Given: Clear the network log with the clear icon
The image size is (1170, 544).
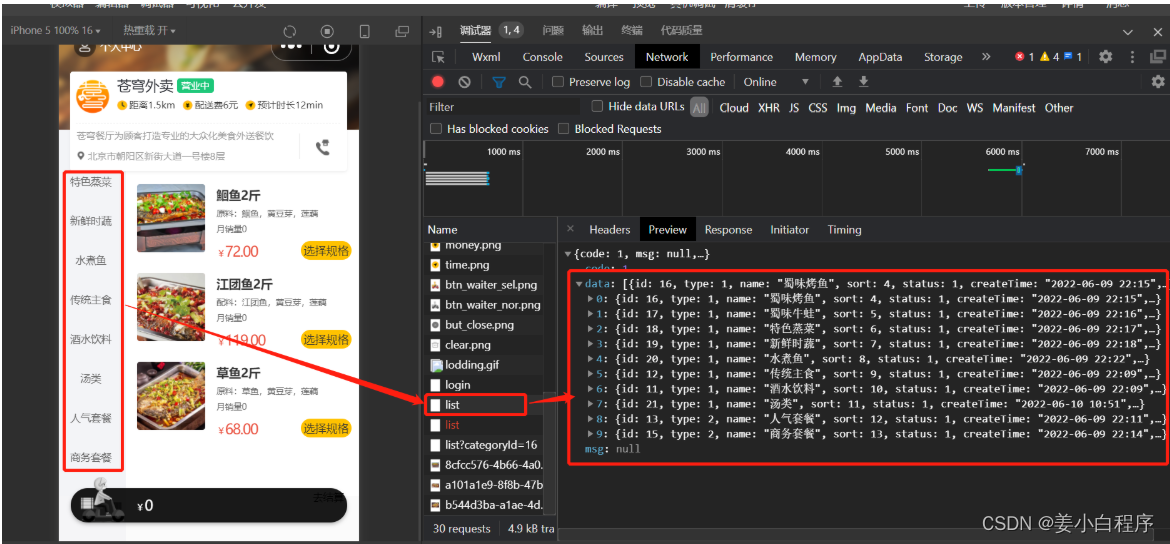Looking at the screenshot, I should (x=464, y=82).
